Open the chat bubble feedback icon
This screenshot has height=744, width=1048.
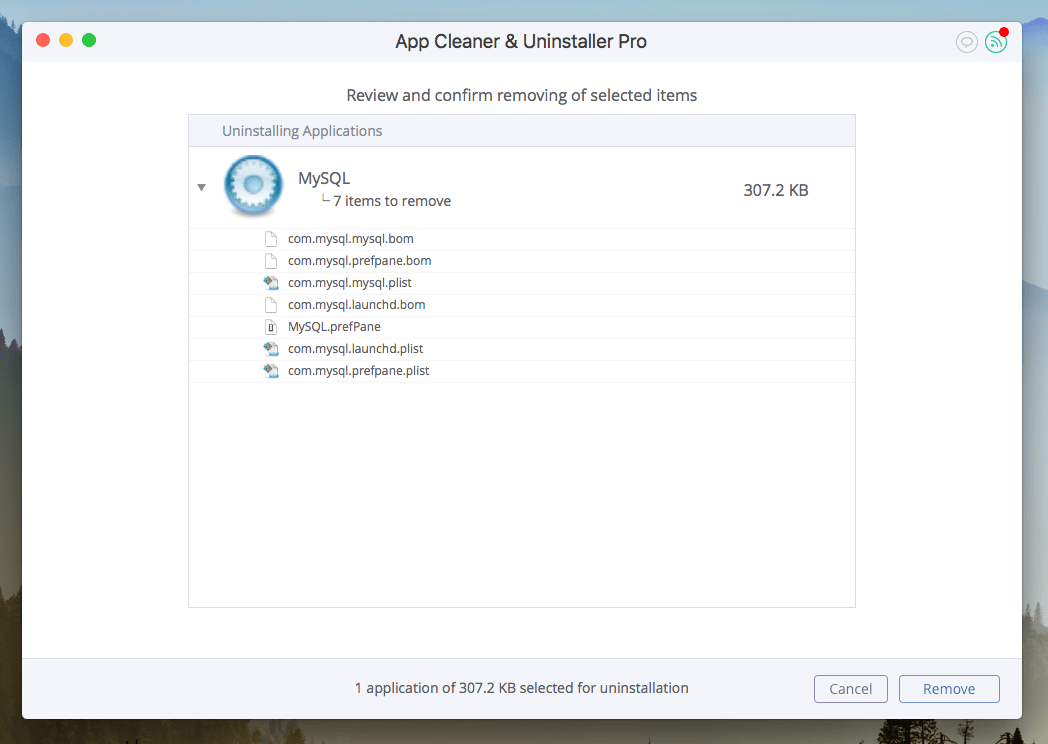pyautogui.click(x=966, y=42)
